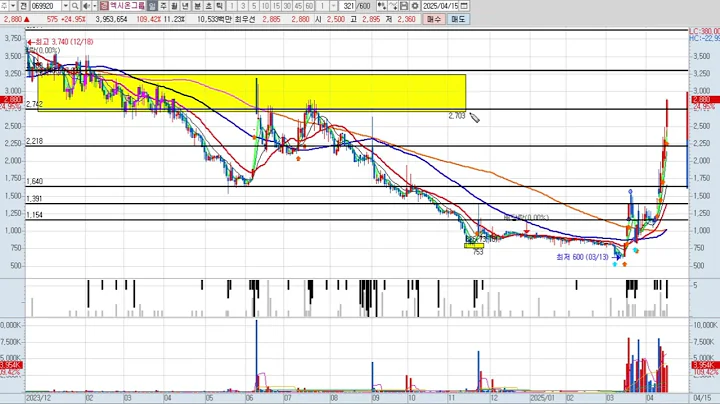Select the 분 (minute) chart period
720x404 pixels.
(197, 6)
